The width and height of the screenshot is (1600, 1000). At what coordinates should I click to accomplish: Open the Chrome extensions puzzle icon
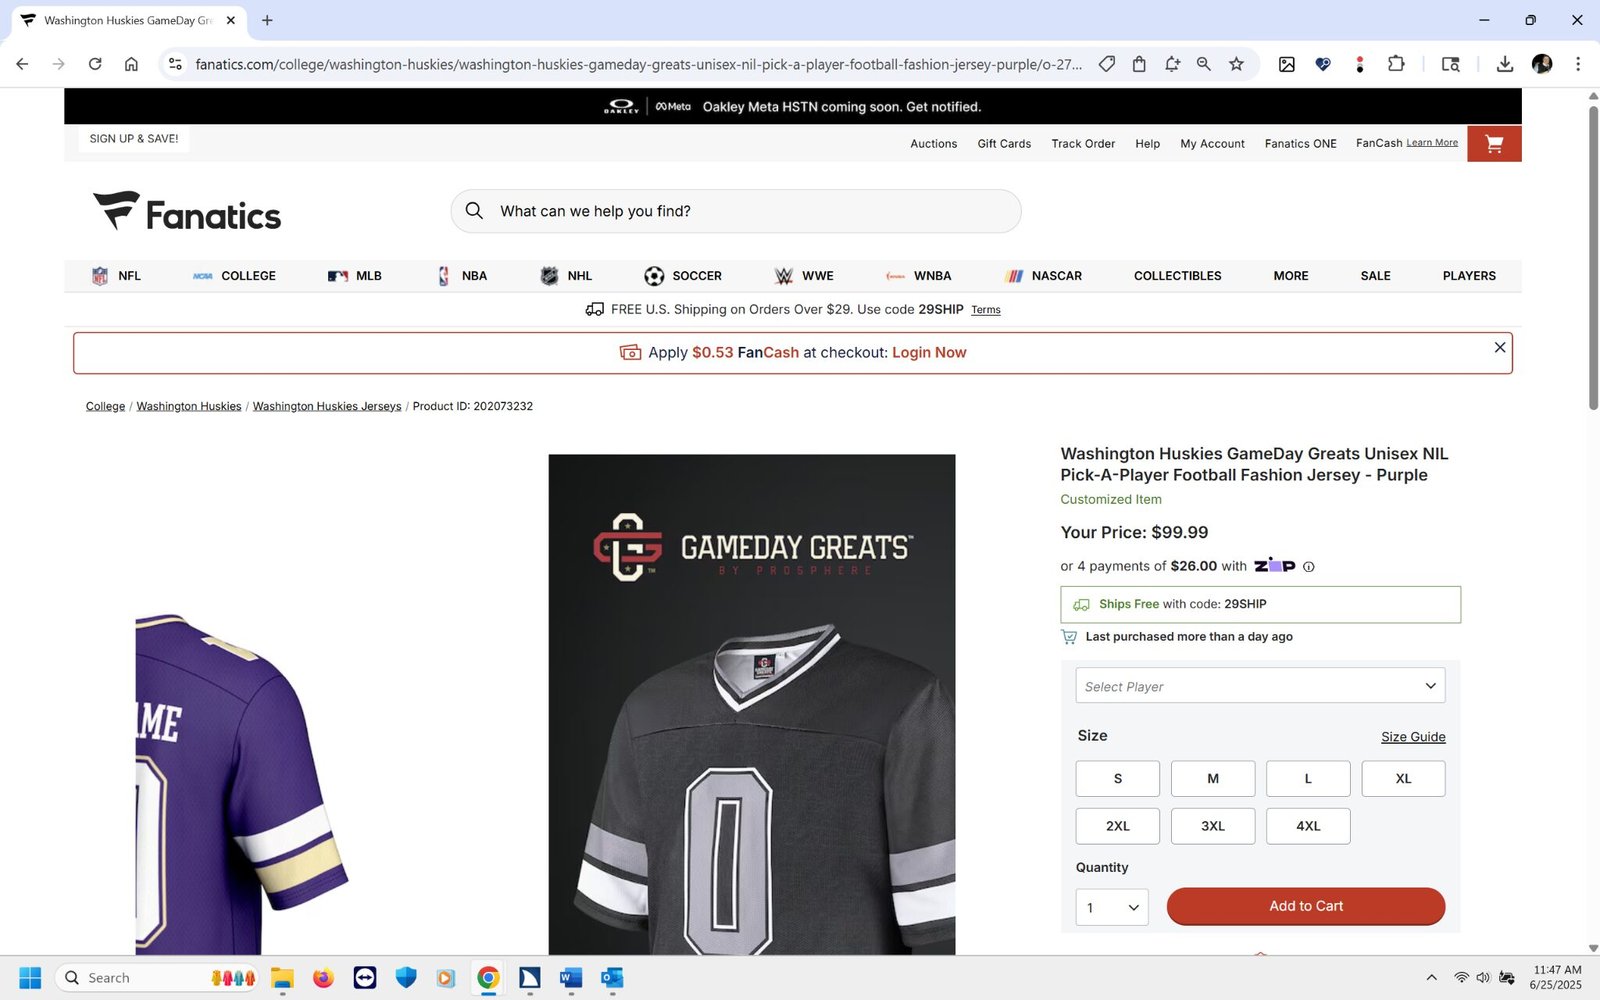point(1396,64)
